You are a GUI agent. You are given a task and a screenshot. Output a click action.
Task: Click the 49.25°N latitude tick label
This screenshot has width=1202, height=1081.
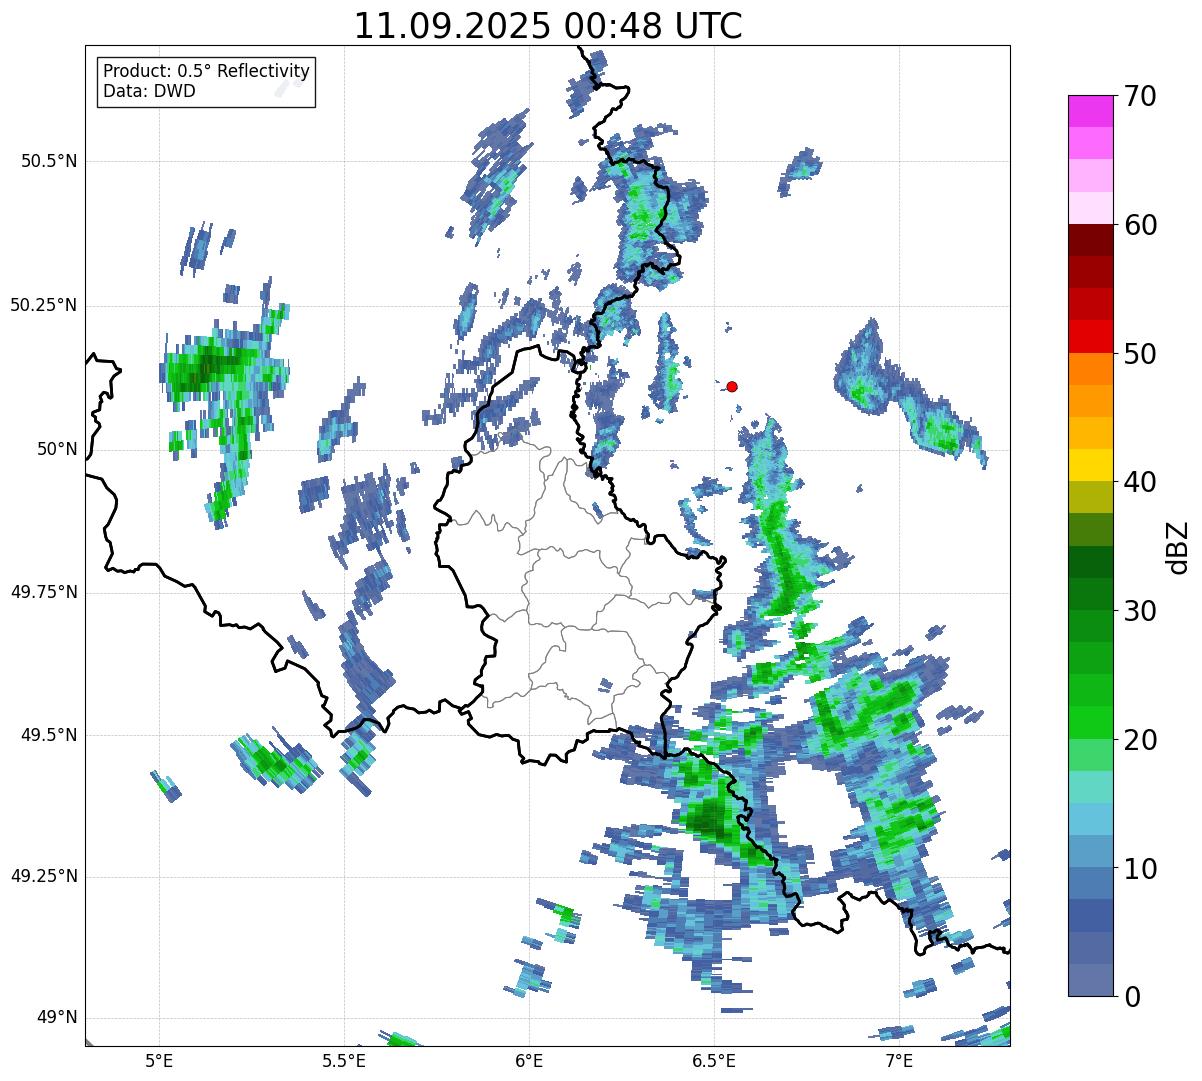click(x=44, y=877)
